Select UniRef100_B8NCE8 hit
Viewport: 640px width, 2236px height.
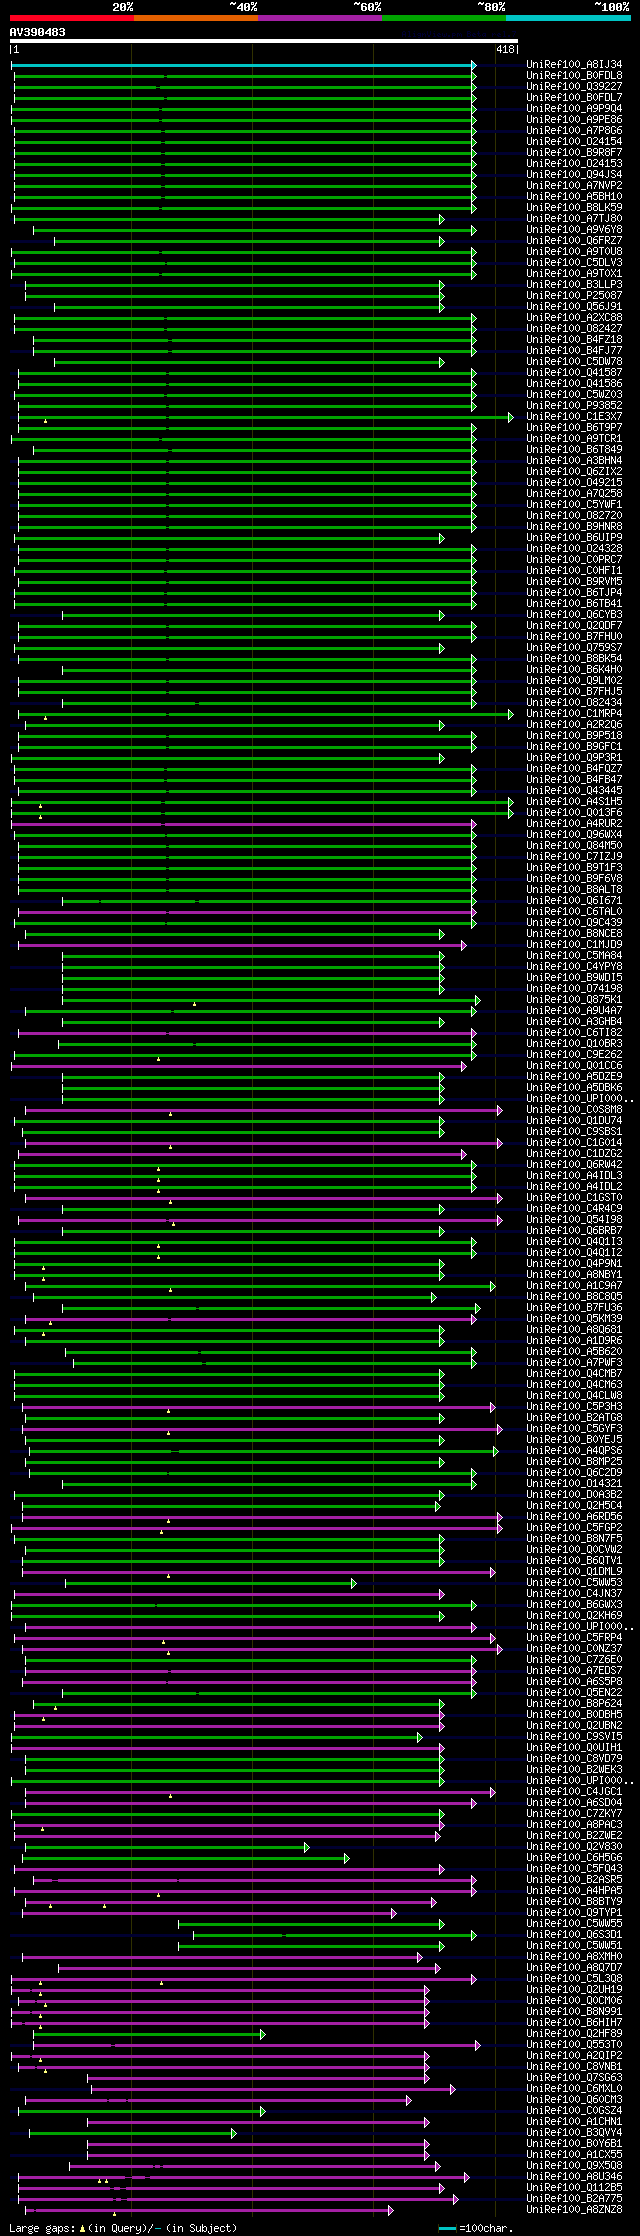pos(574,933)
